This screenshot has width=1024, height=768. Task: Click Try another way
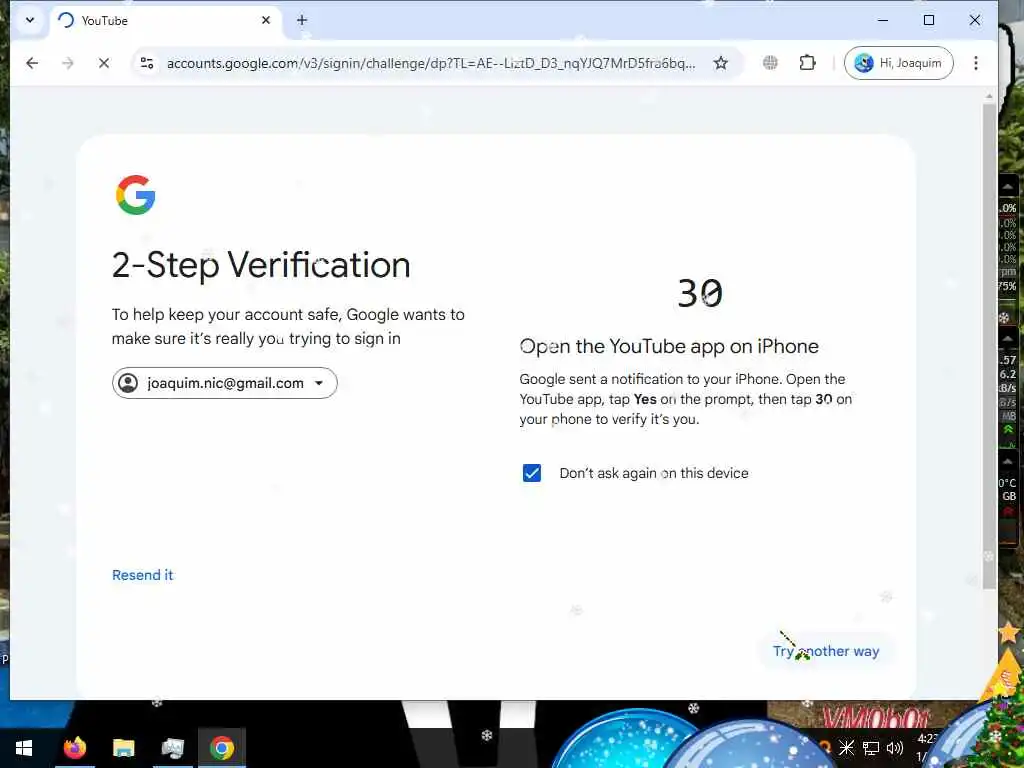click(826, 651)
